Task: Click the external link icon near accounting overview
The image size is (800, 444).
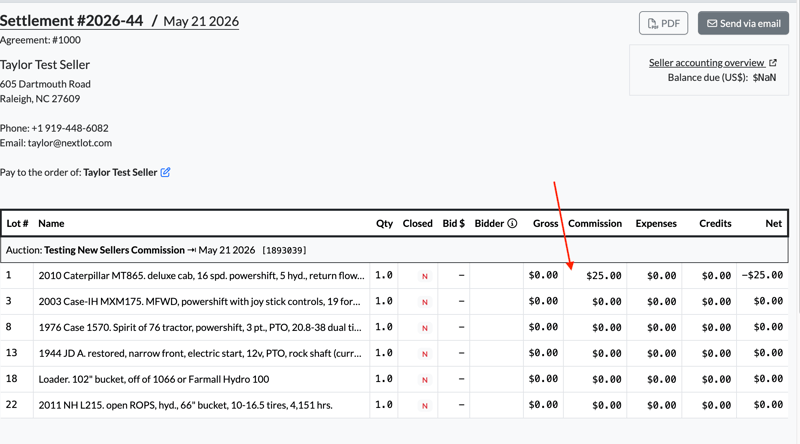Action: [x=772, y=63]
